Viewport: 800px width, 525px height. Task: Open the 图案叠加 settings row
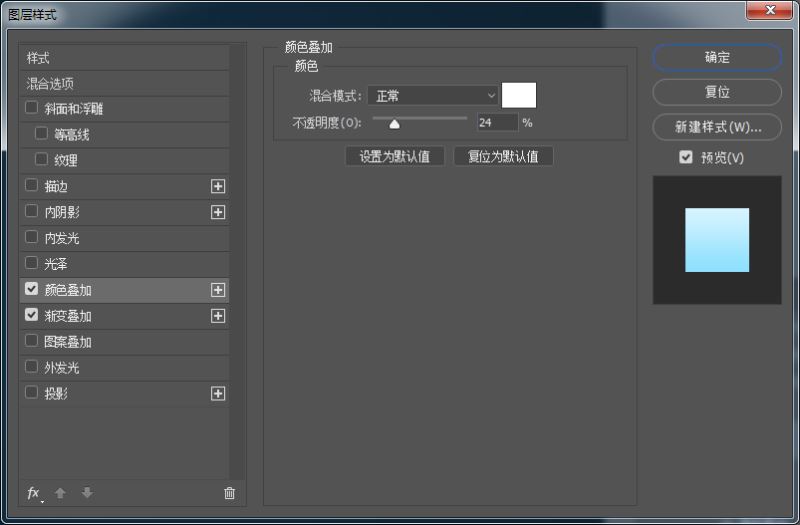(124, 342)
